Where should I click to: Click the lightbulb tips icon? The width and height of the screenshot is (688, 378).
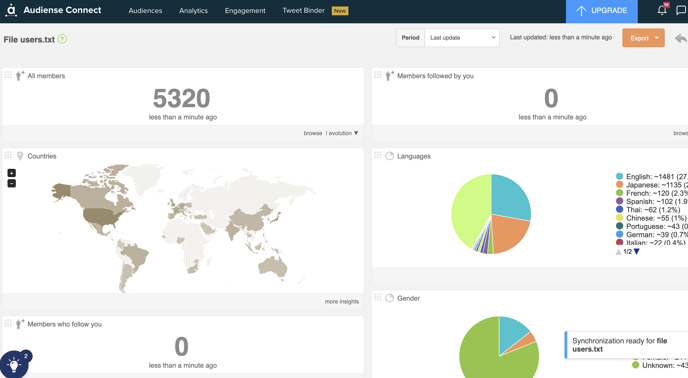coord(14,364)
